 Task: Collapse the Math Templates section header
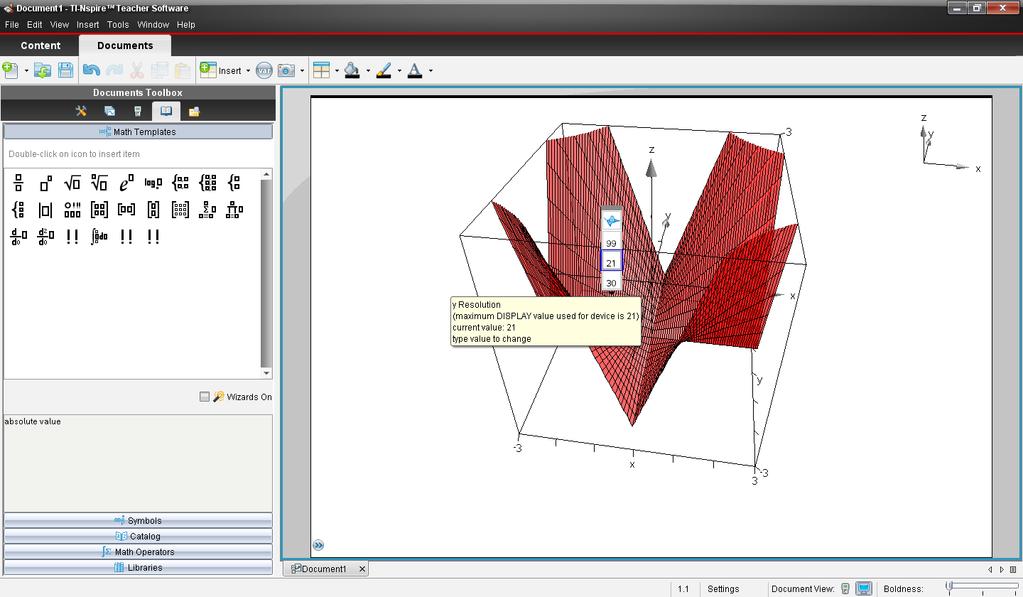tap(138, 131)
